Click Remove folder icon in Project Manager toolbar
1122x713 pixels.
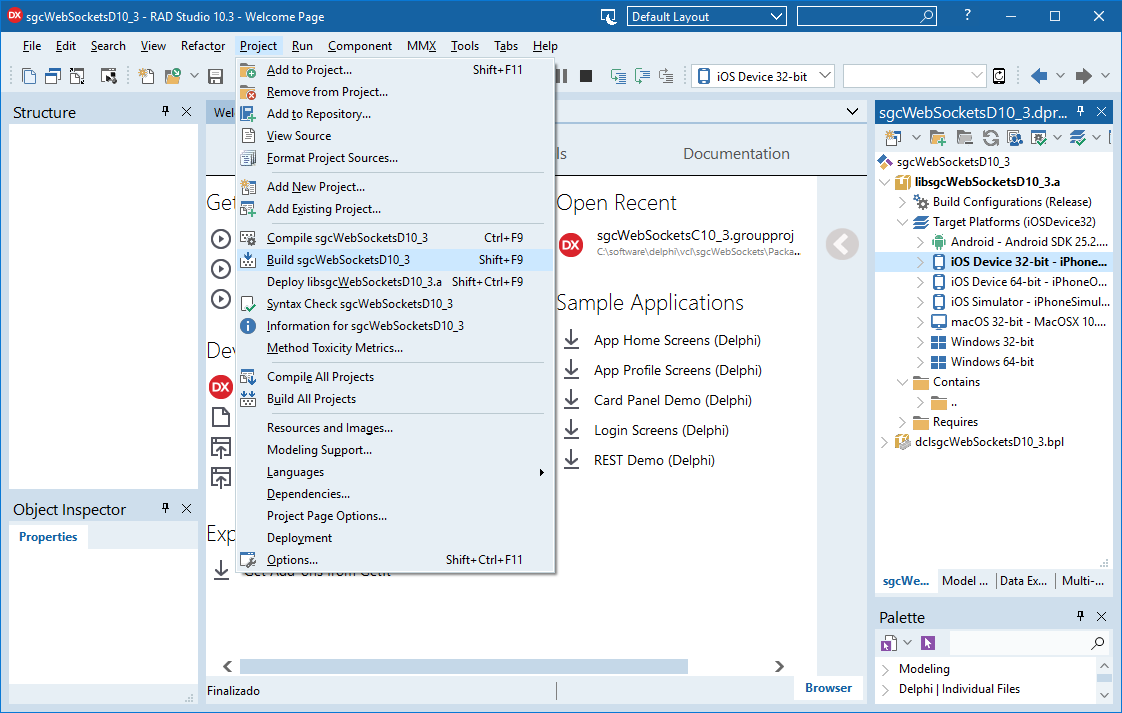click(965, 137)
